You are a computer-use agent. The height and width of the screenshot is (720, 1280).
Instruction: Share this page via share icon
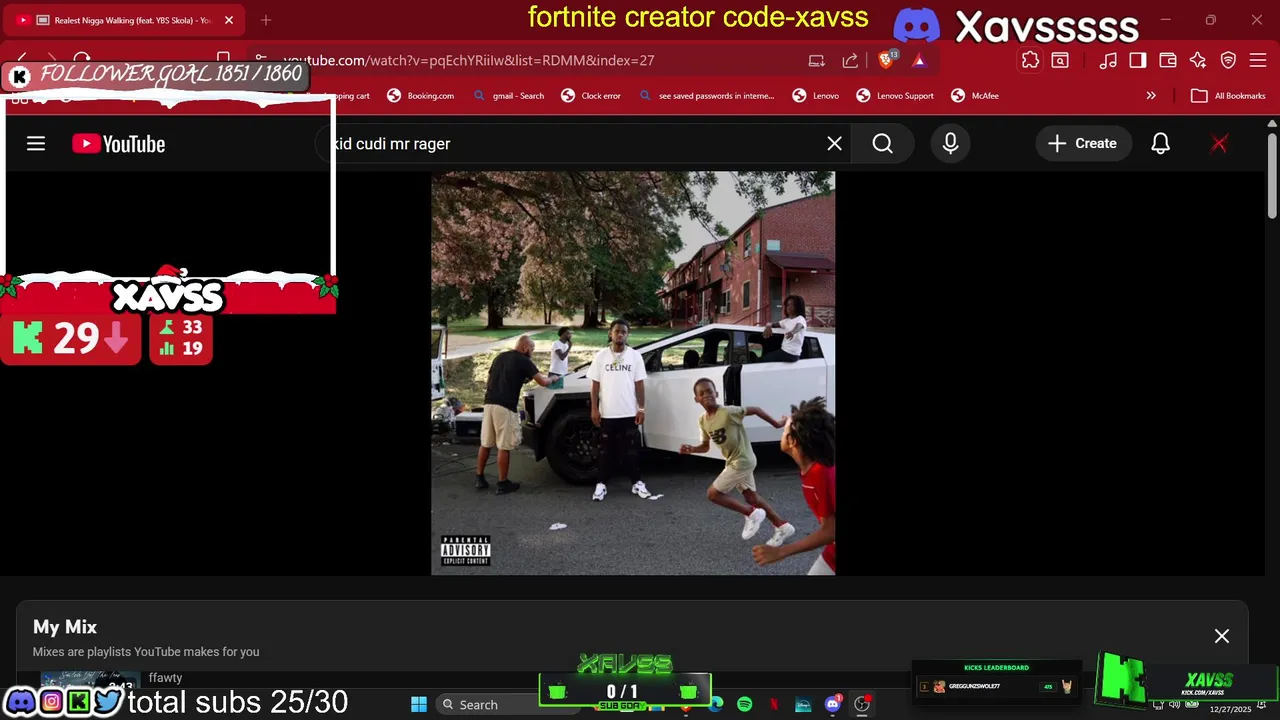pyautogui.click(x=850, y=61)
